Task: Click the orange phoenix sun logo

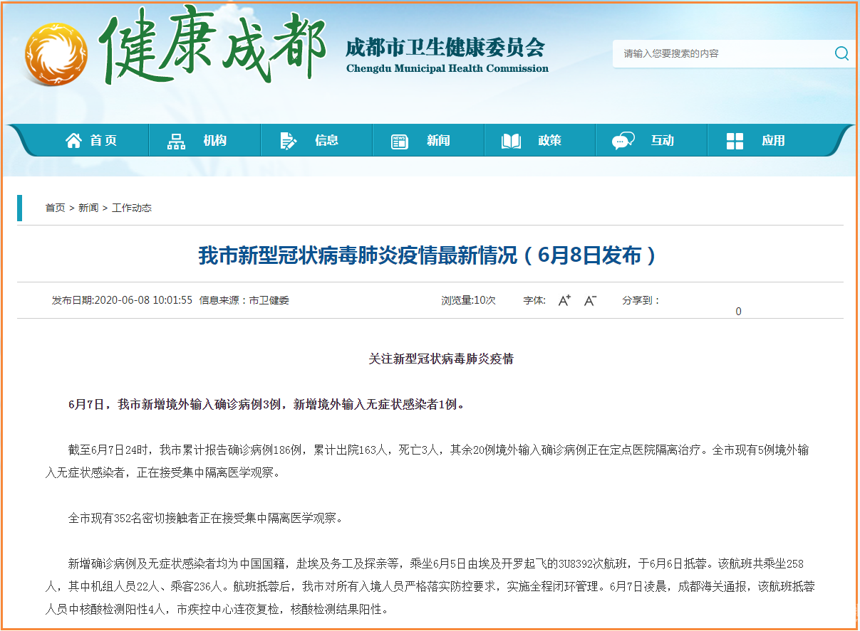Action: pos(56,54)
